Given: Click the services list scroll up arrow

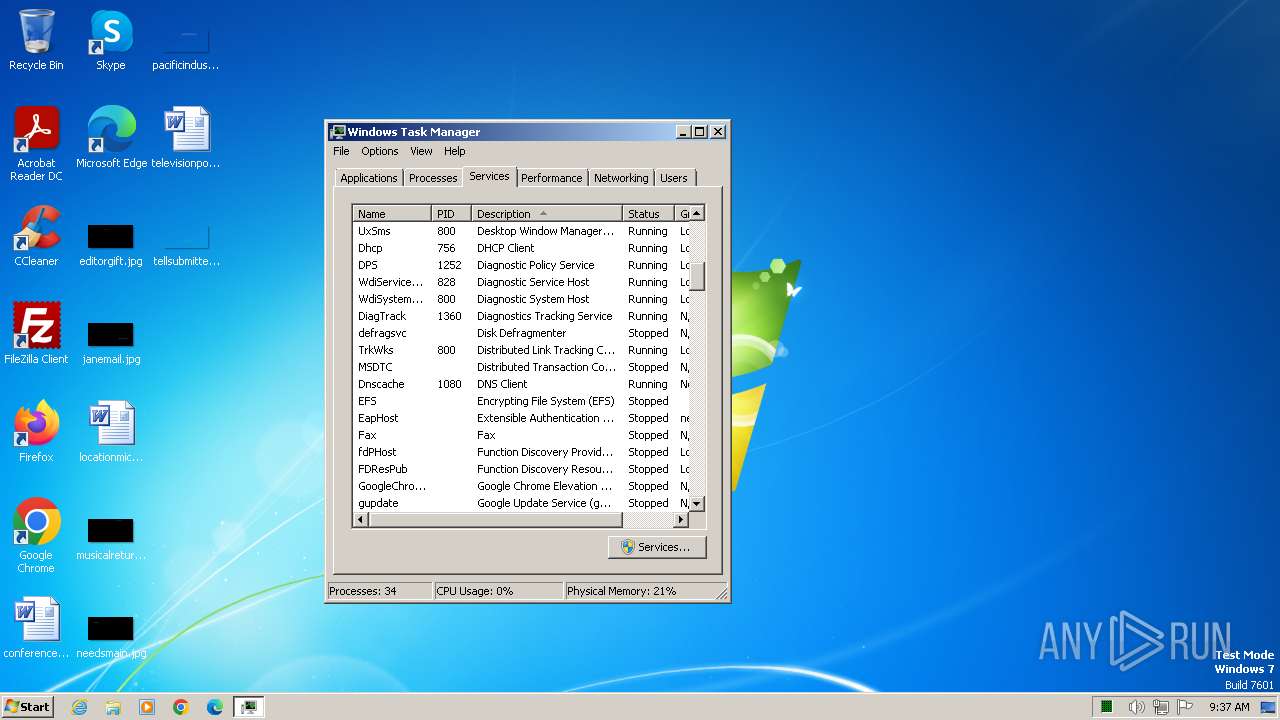Looking at the screenshot, I should 697,213.
